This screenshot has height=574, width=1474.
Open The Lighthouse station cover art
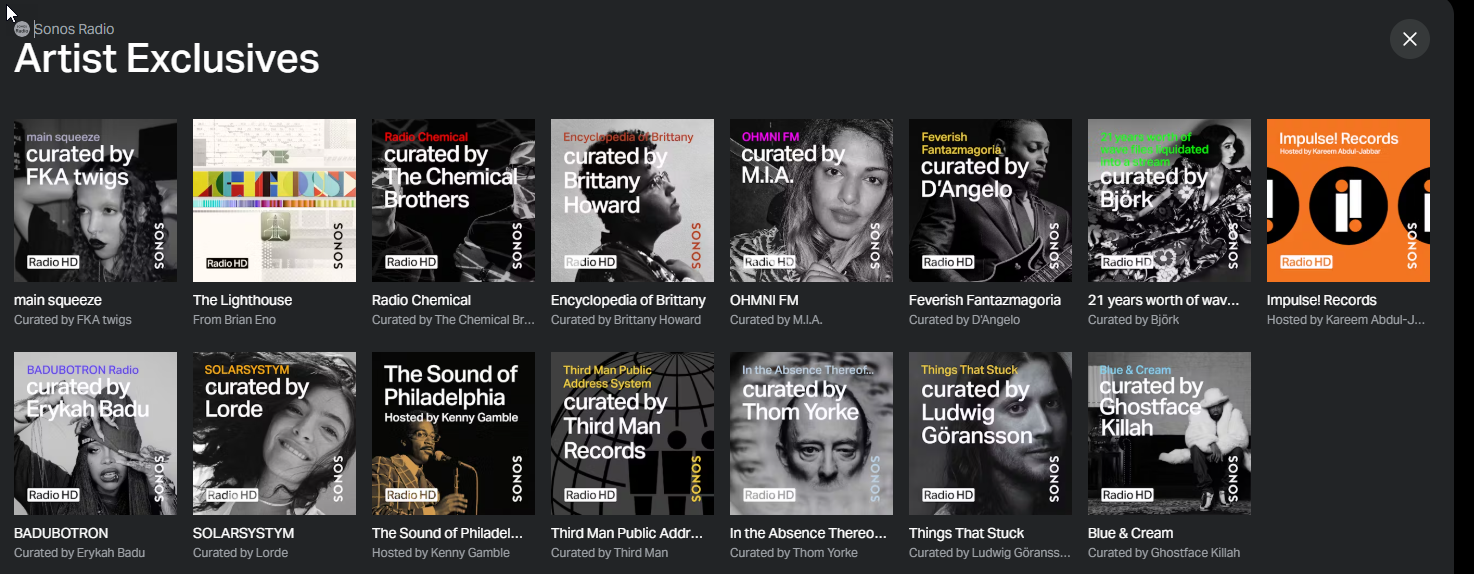(x=274, y=201)
